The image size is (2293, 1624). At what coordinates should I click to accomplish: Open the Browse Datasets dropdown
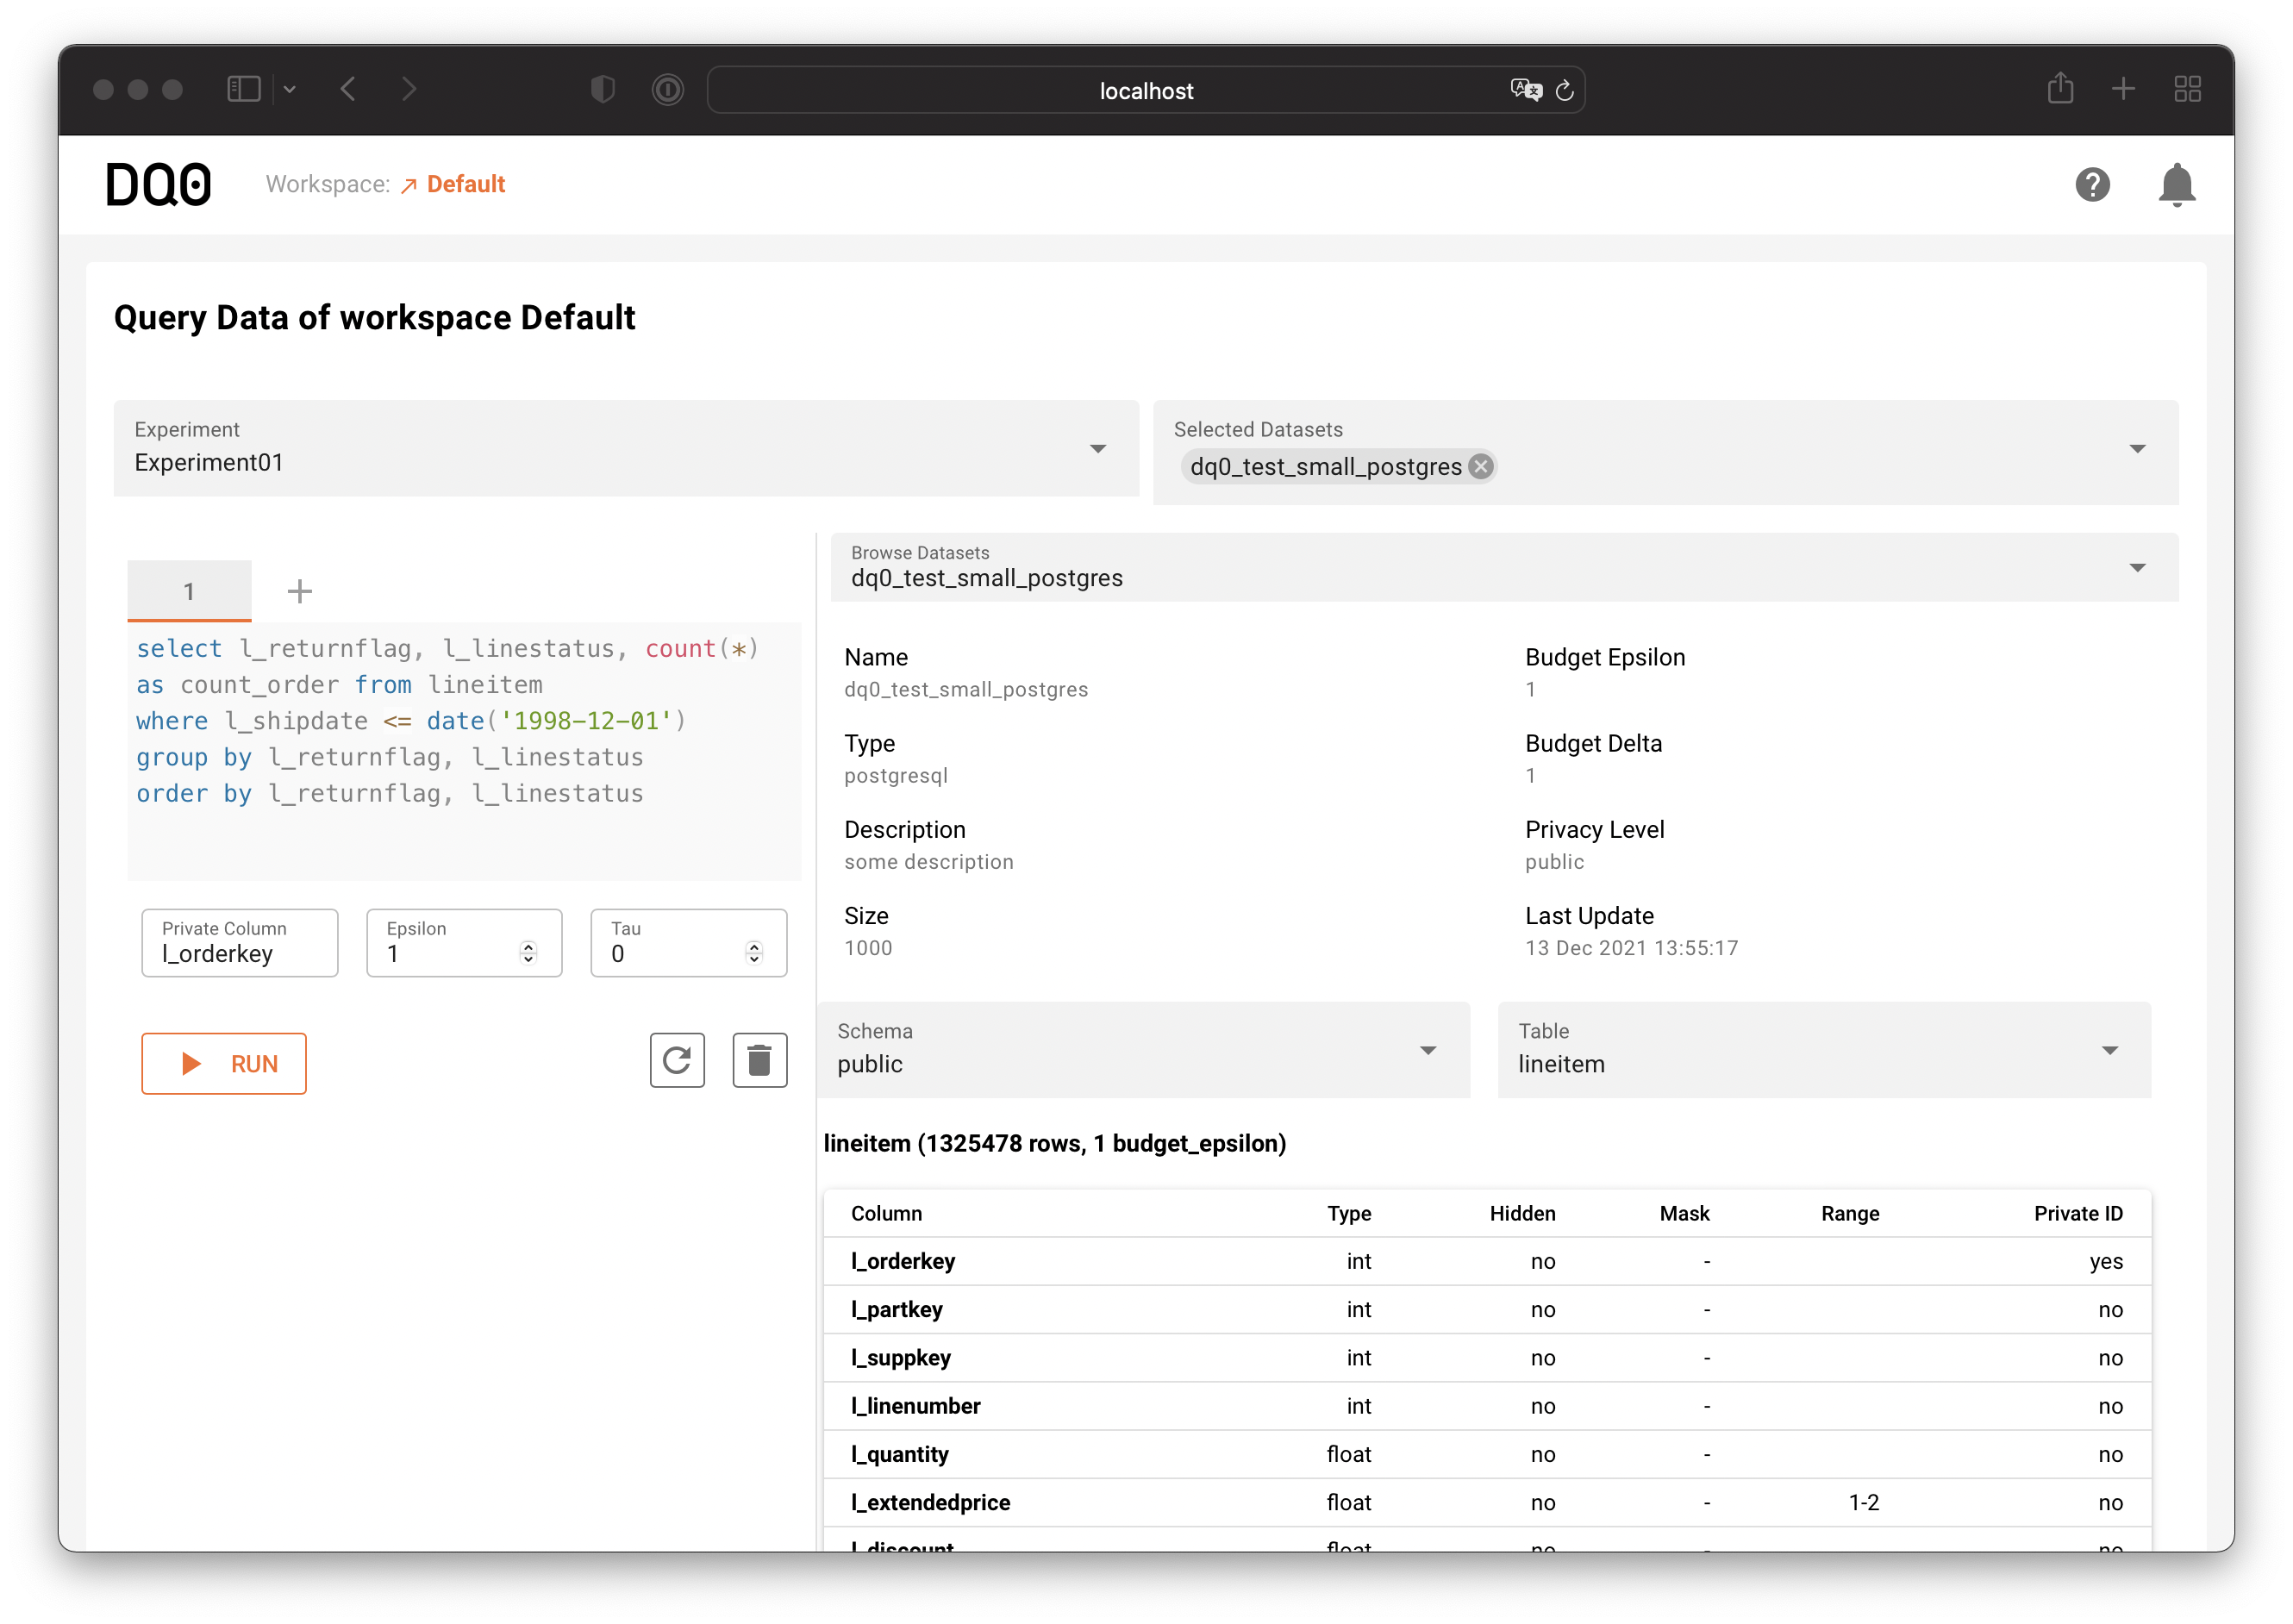pyautogui.click(x=1504, y=567)
